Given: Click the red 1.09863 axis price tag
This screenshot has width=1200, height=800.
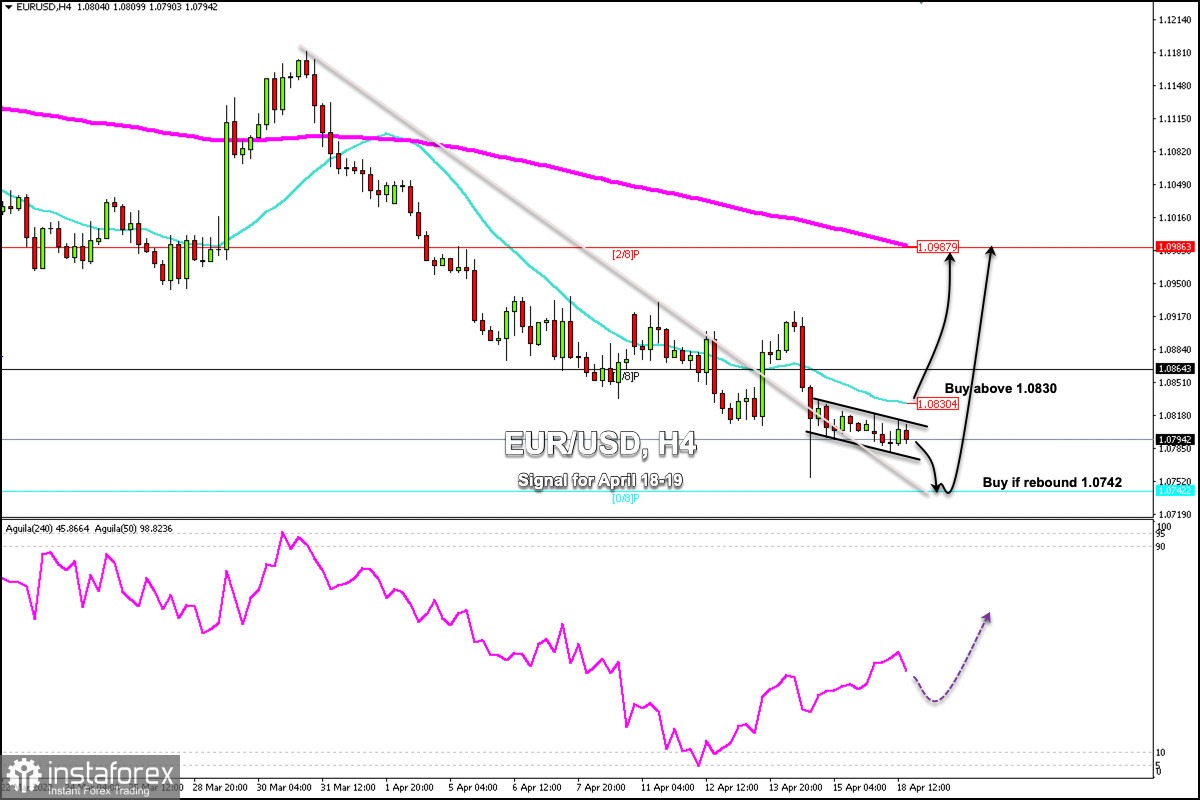Looking at the screenshot, I should [x=1176, y=246].
